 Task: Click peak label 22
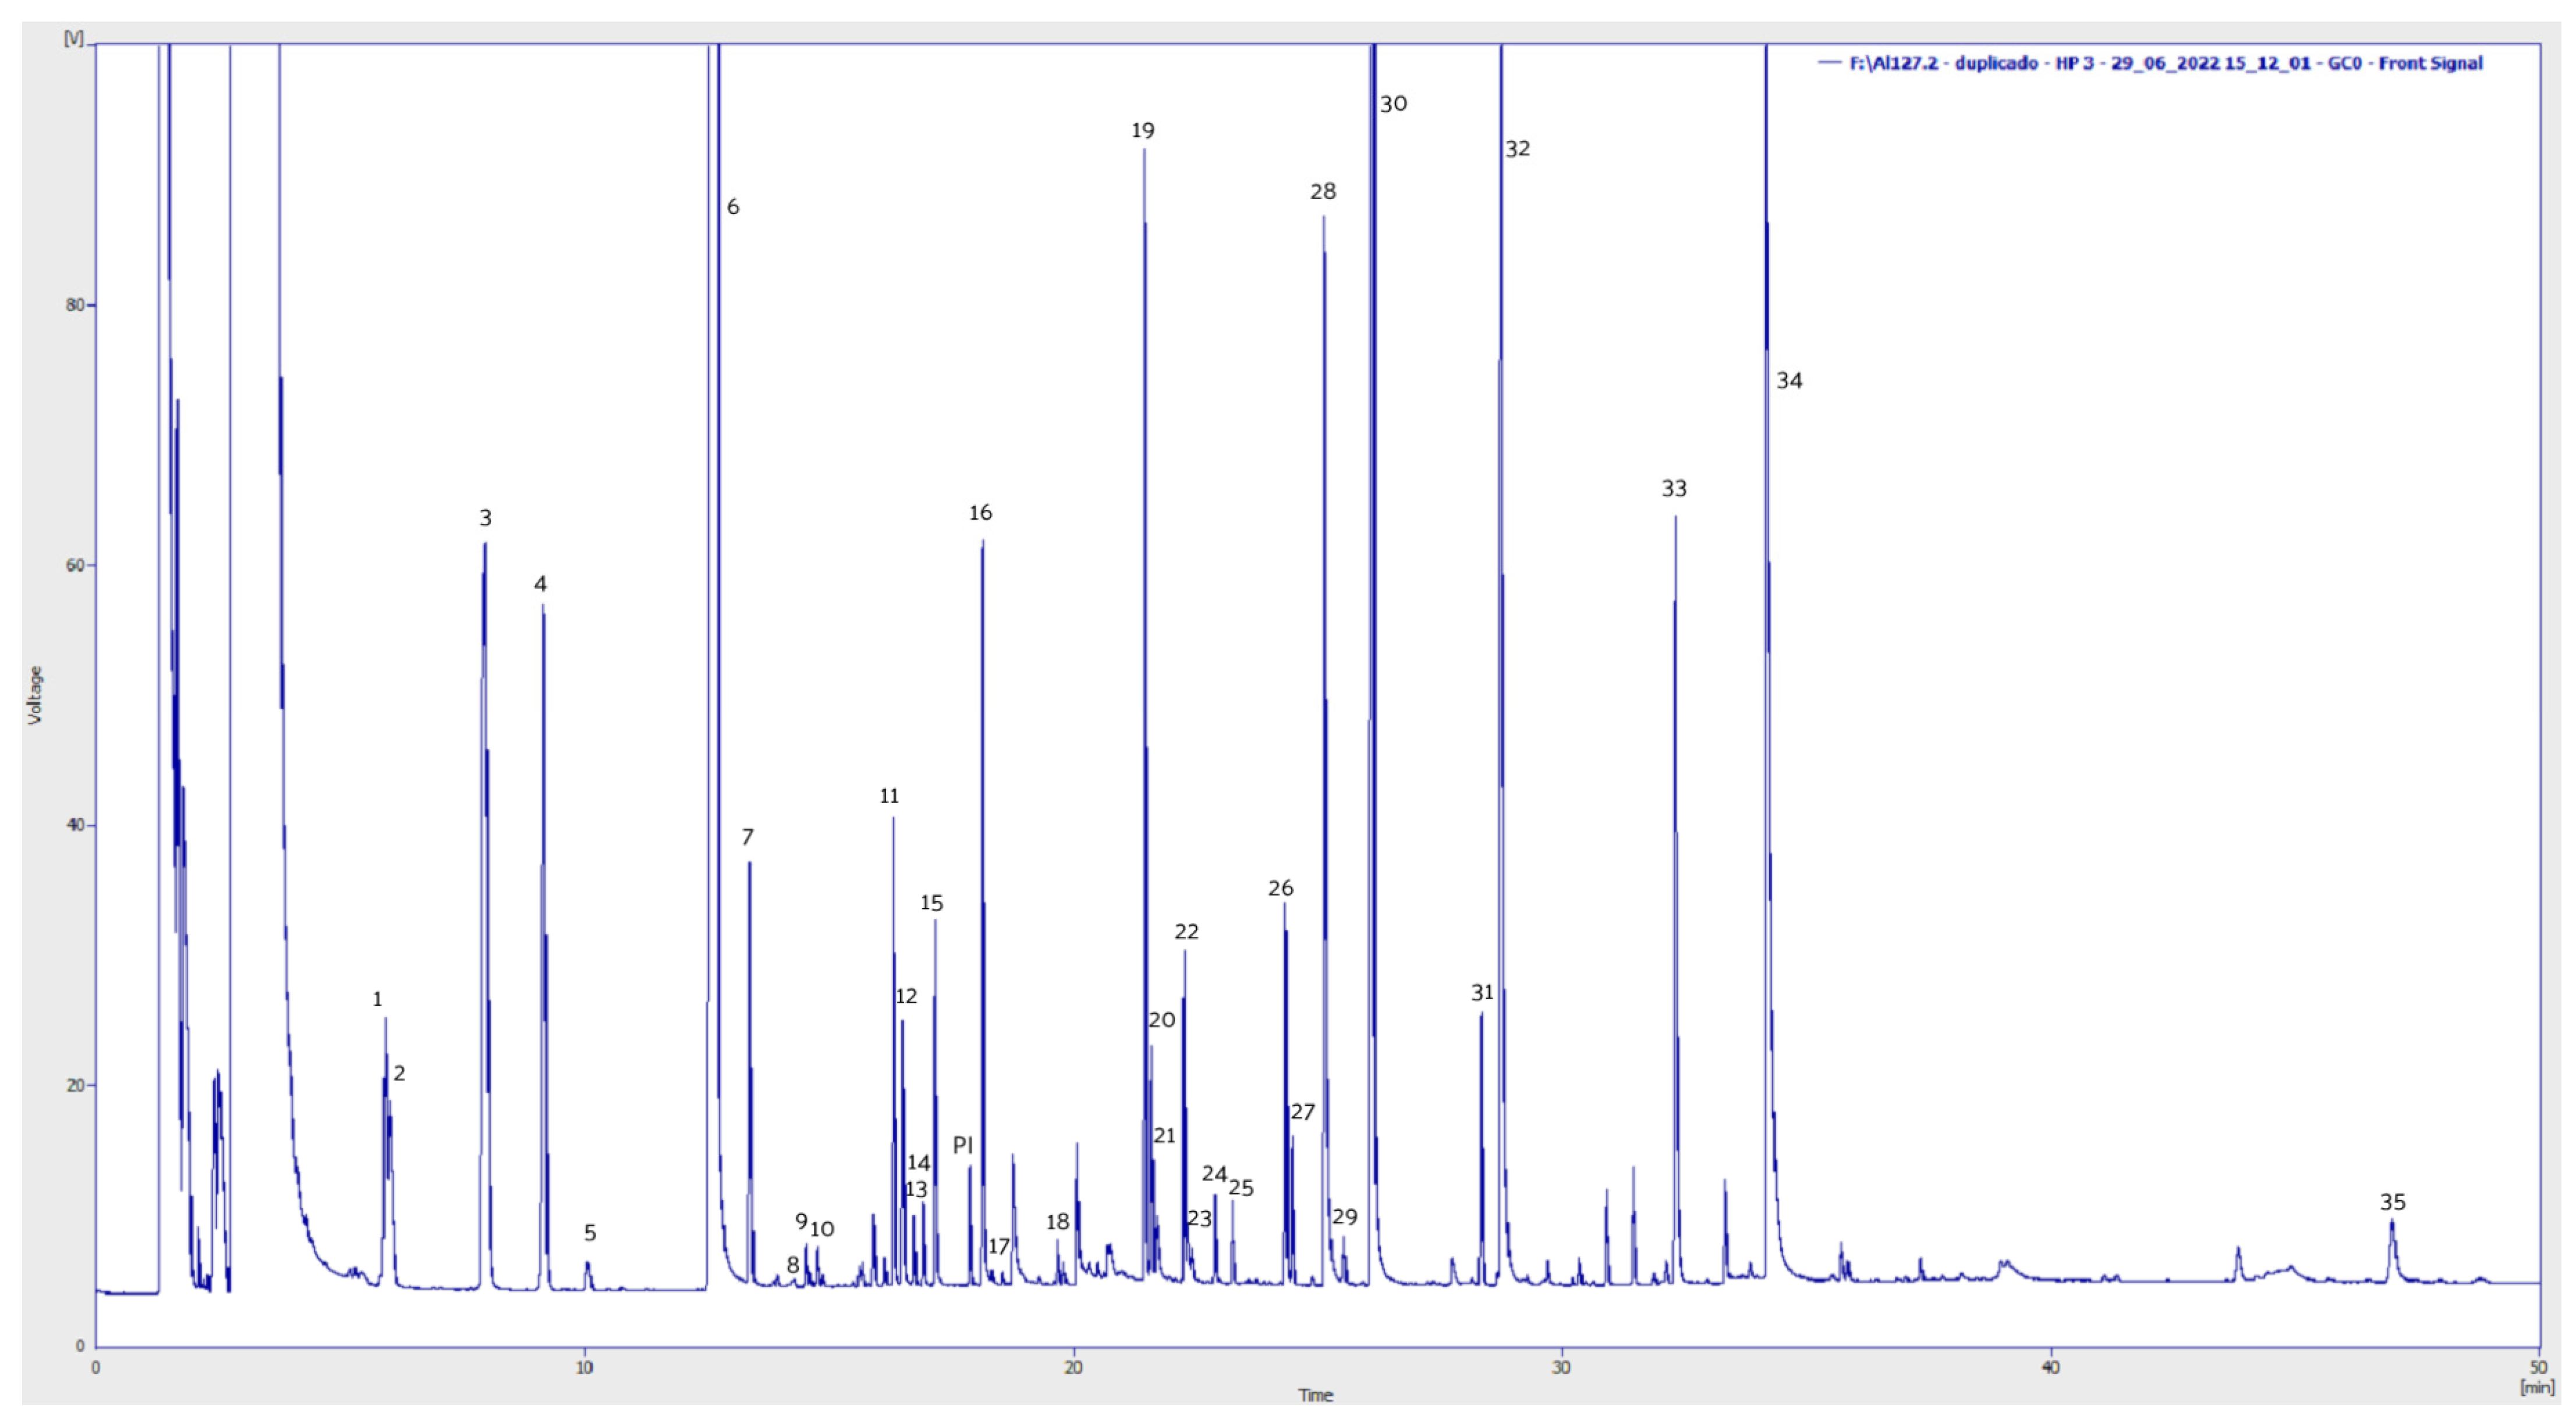point(1186,932)
